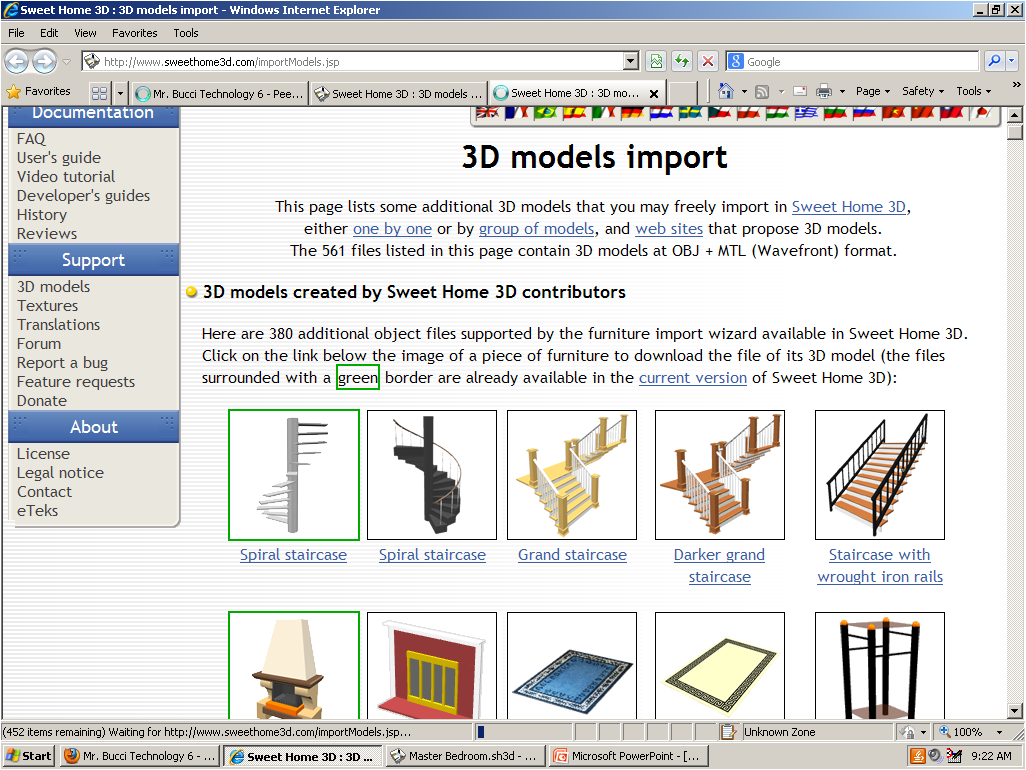Viewport: 1026px width, 770px height.
Task: Go forward with the Forward arrow button
Action: [x=44, y=61]
